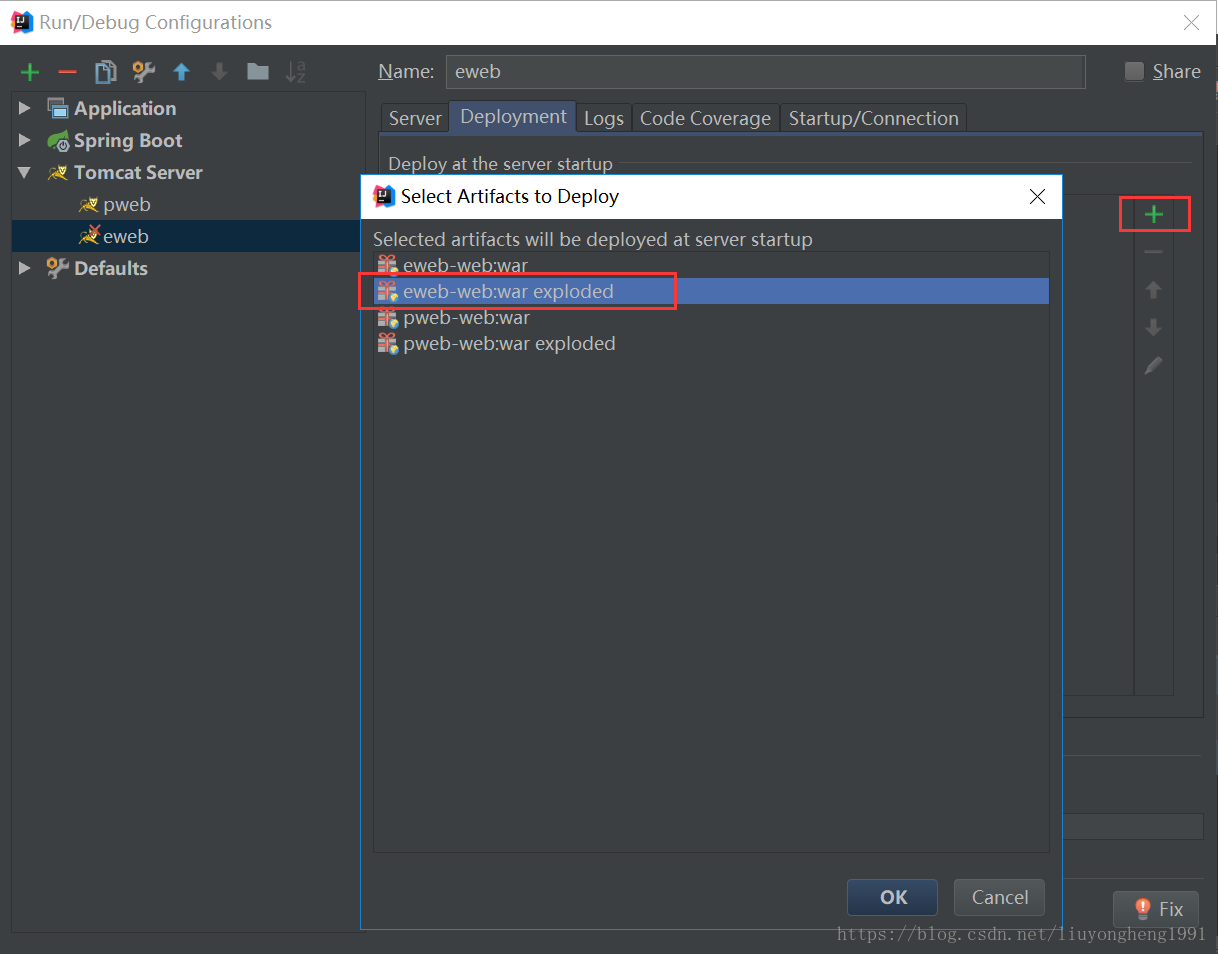This screenshot has height=954, width=1218.
Task: Add artifact with green plus in Deployment
Action: coord(1154,214)
